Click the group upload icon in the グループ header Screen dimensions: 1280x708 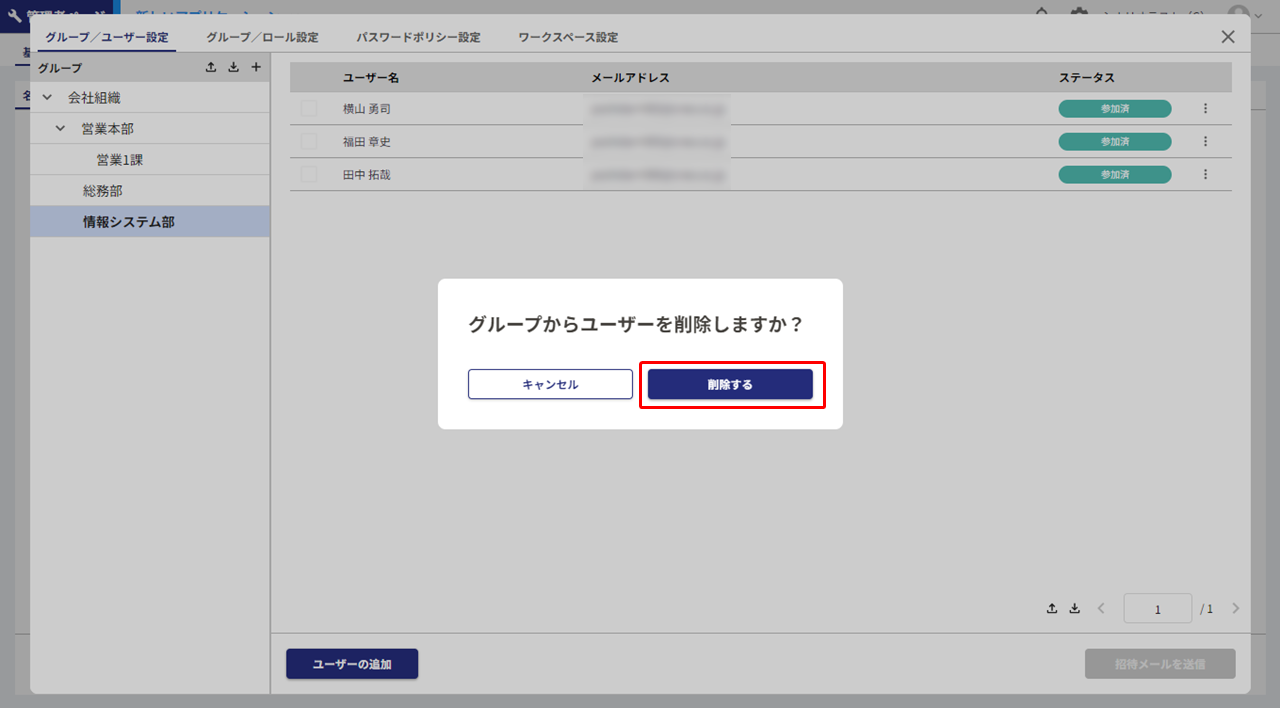211,67
